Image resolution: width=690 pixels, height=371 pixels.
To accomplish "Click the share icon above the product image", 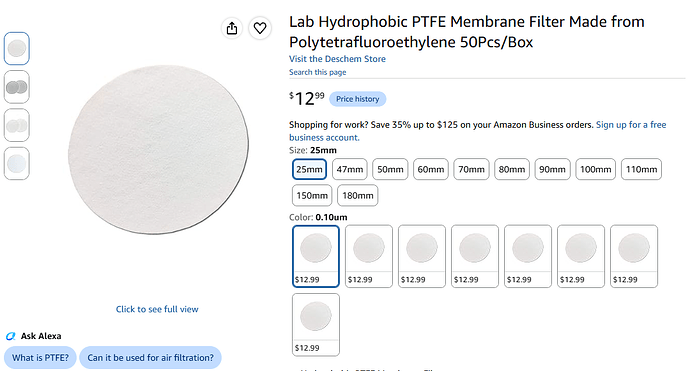I will [232, 28].
